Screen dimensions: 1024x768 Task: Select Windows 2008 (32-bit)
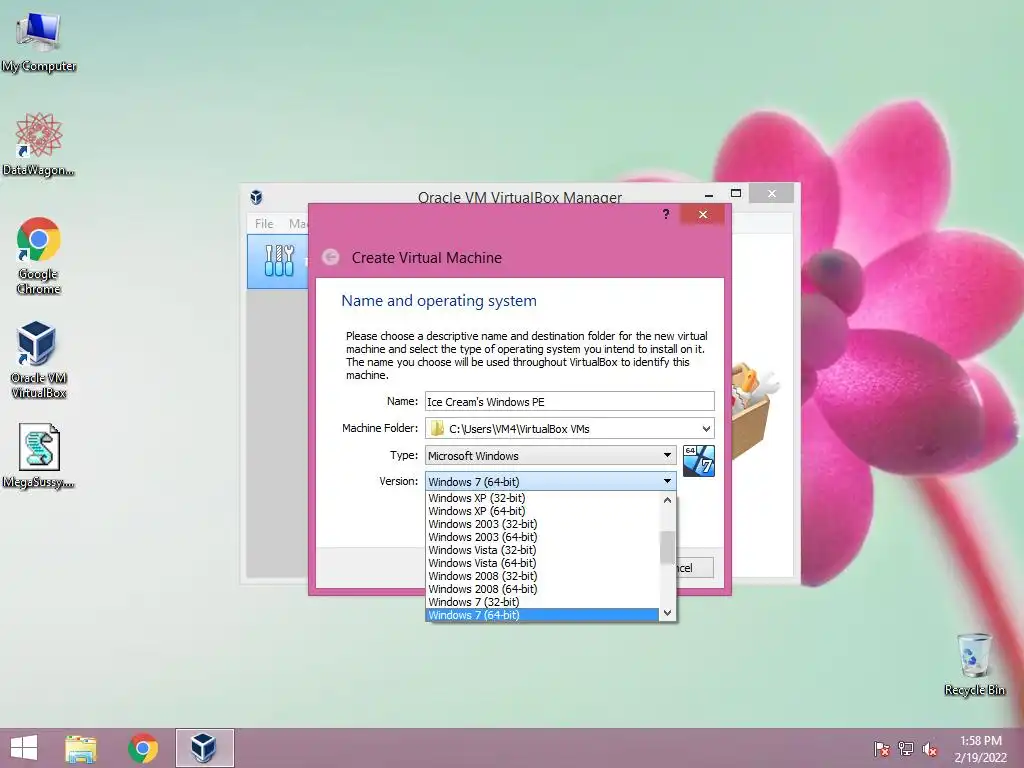pyautogui.click(x=542, y=576)
